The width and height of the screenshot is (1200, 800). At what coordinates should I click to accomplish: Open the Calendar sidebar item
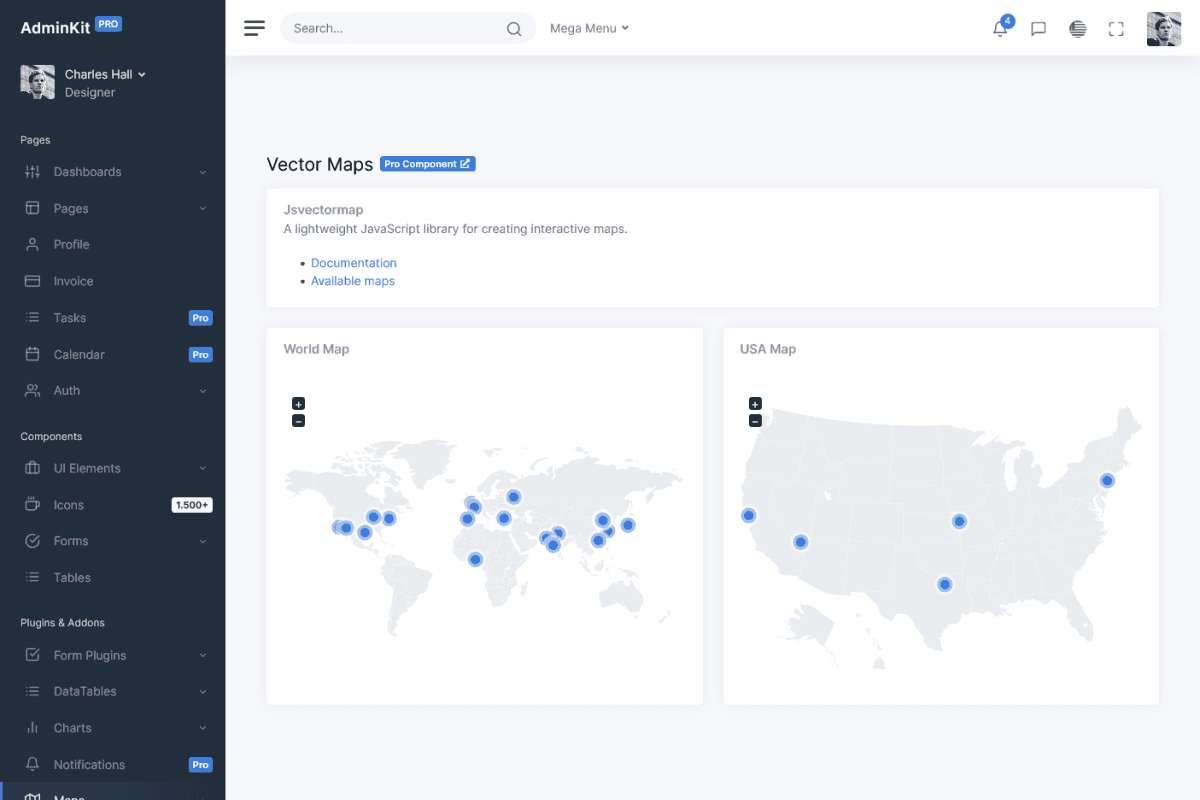tap(112, 354)
